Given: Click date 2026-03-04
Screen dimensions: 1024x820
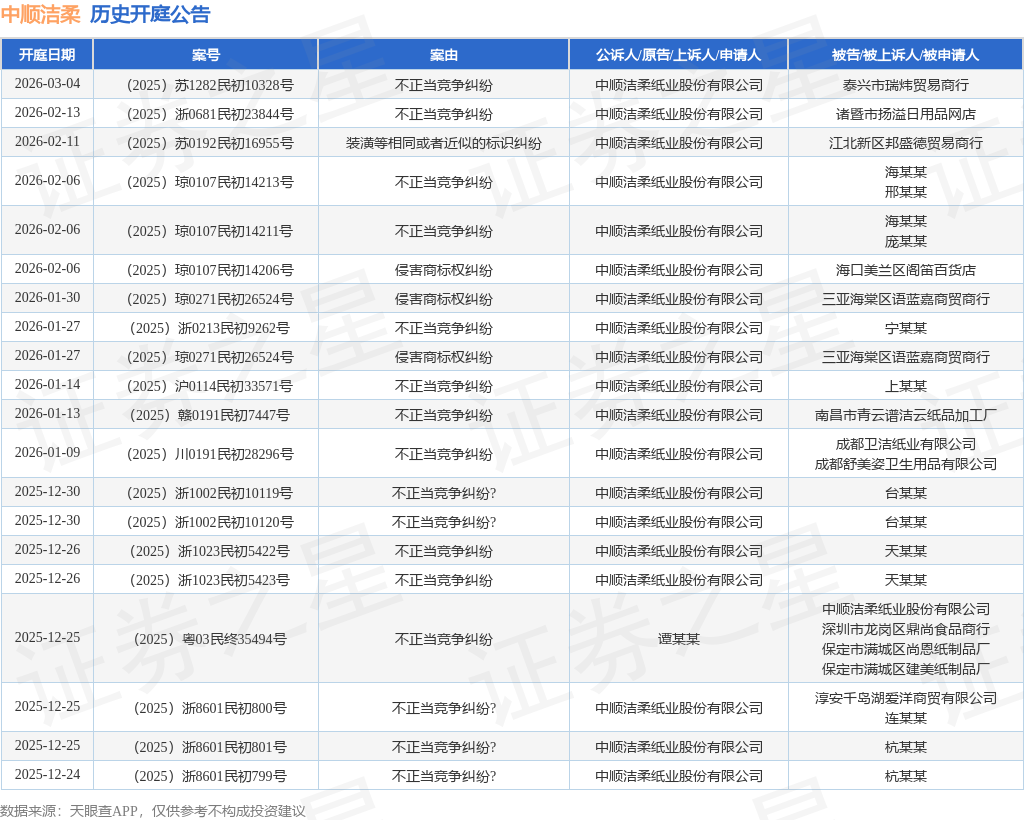Looking at the screenshot, I should (47, 84).
